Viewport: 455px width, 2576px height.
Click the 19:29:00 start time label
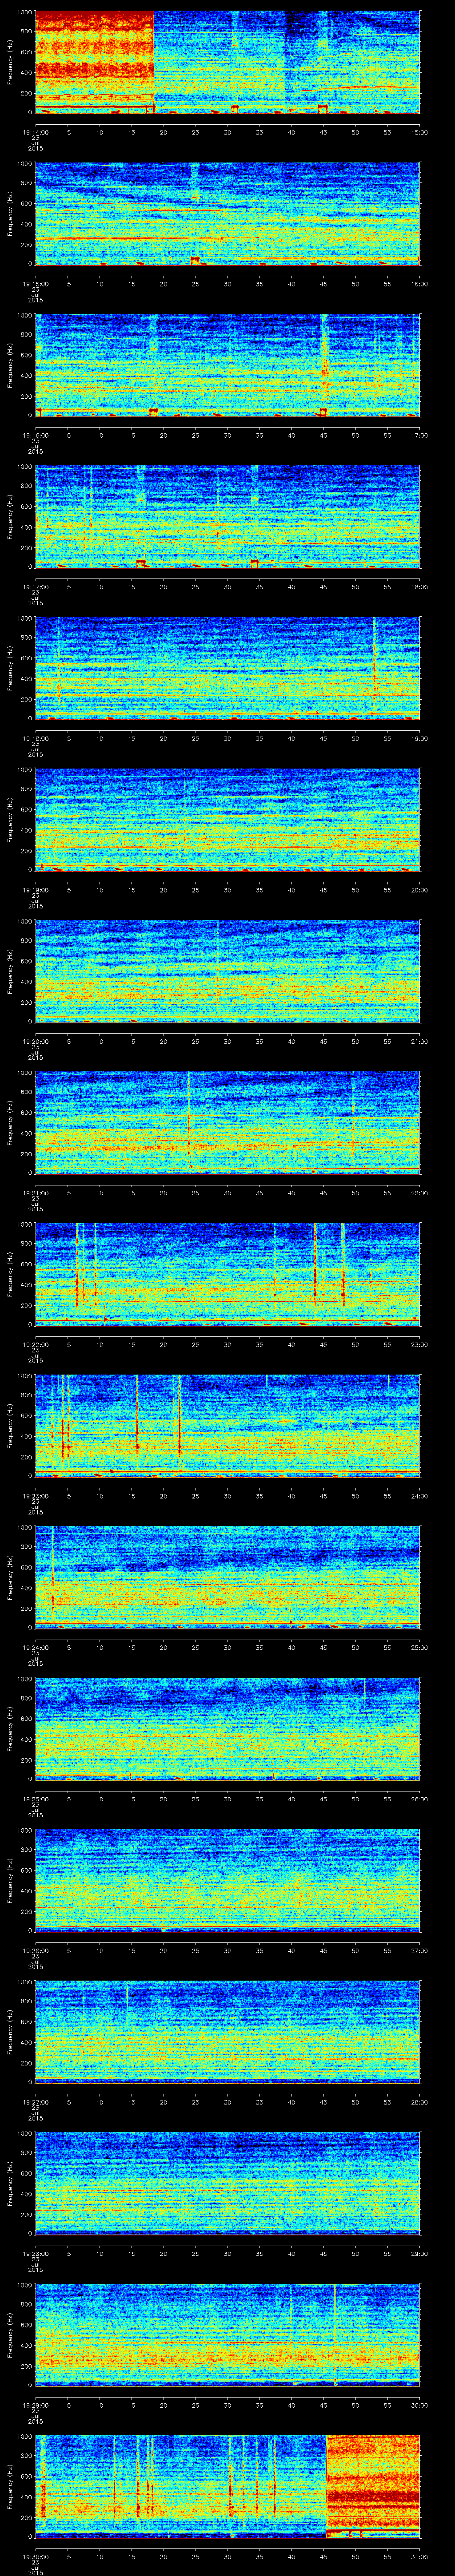pyautogui.click(x=35, y=2405)
